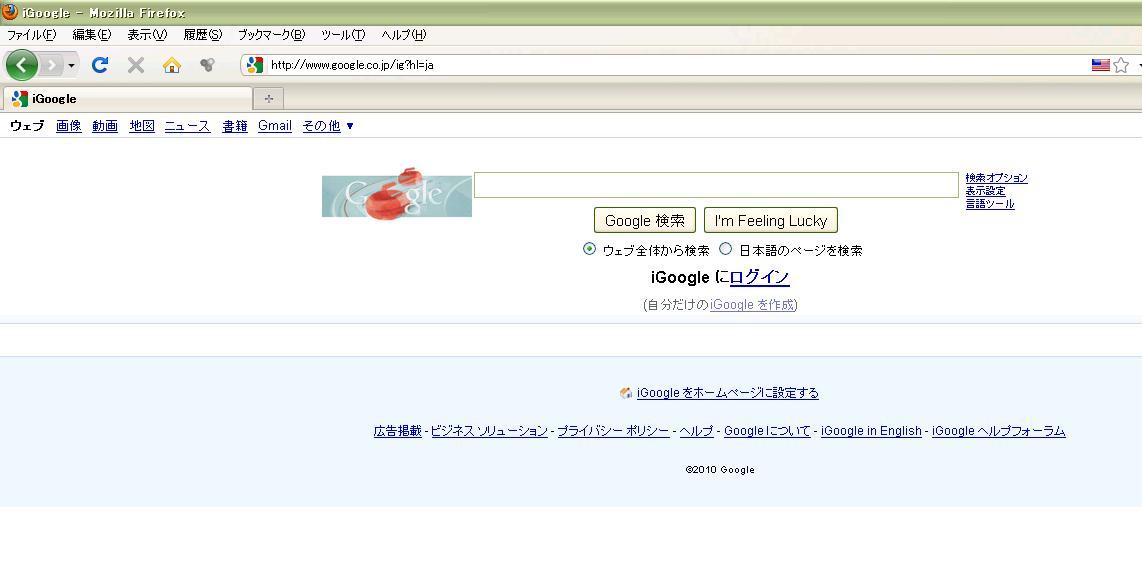The width and height of the screenshot is (1142, 583).
Task: Click the Google site favicon in address bar
Action: click(254, 65)
